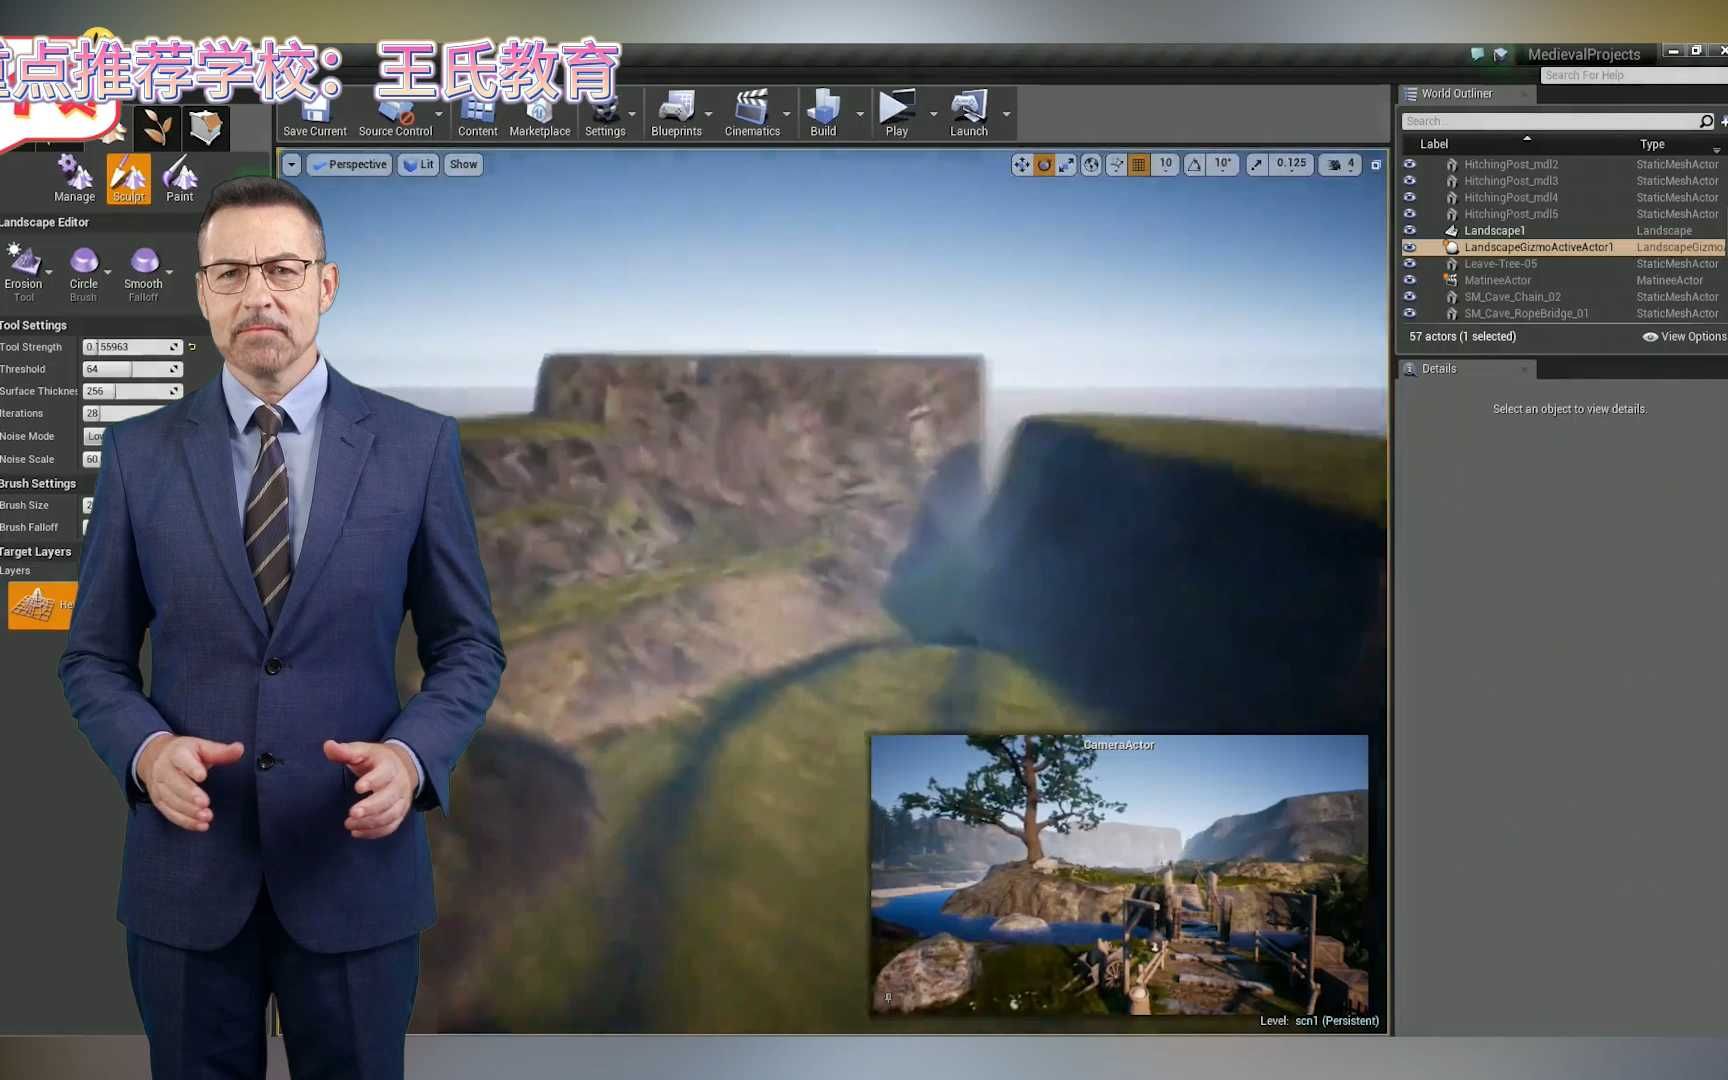Select the Erosion sculpt tool
1728x1080 pixels.
23,272
